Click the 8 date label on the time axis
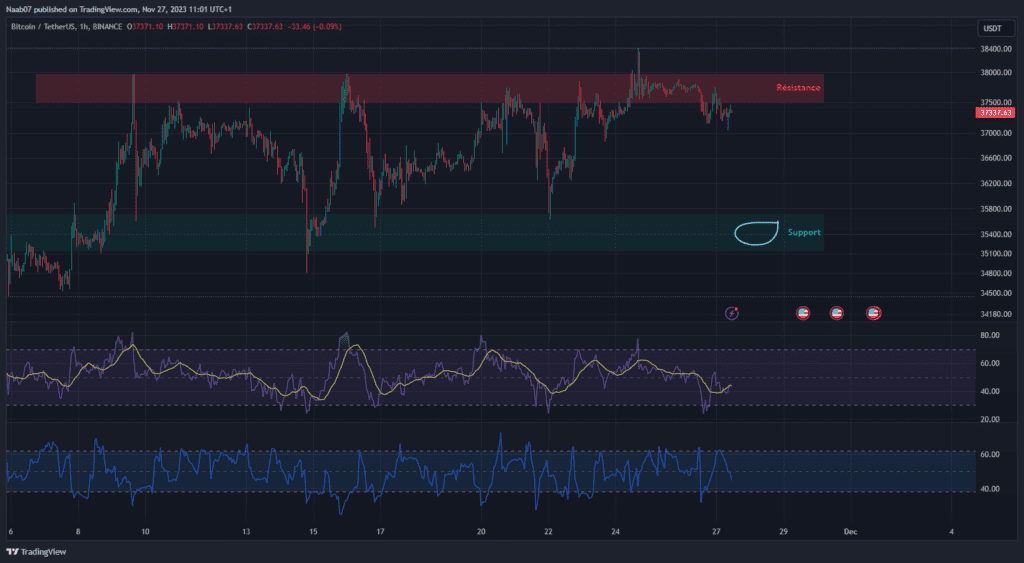1024x563 pixels. (78, 532)
